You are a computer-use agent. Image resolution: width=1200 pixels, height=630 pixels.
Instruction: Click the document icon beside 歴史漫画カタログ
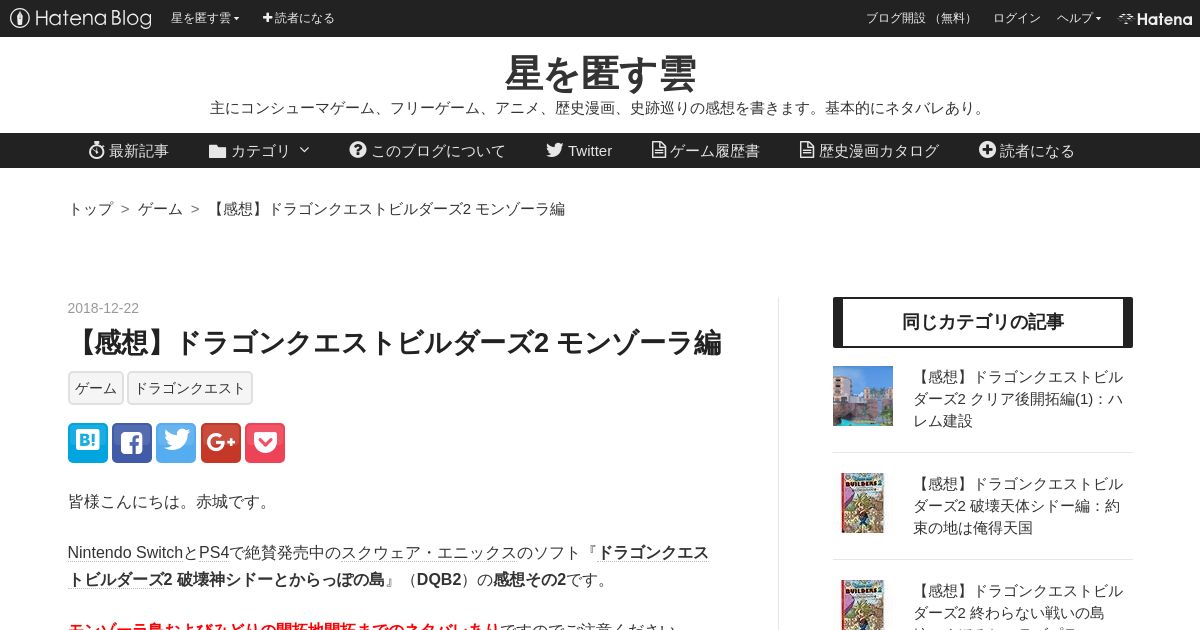(807, 150)
